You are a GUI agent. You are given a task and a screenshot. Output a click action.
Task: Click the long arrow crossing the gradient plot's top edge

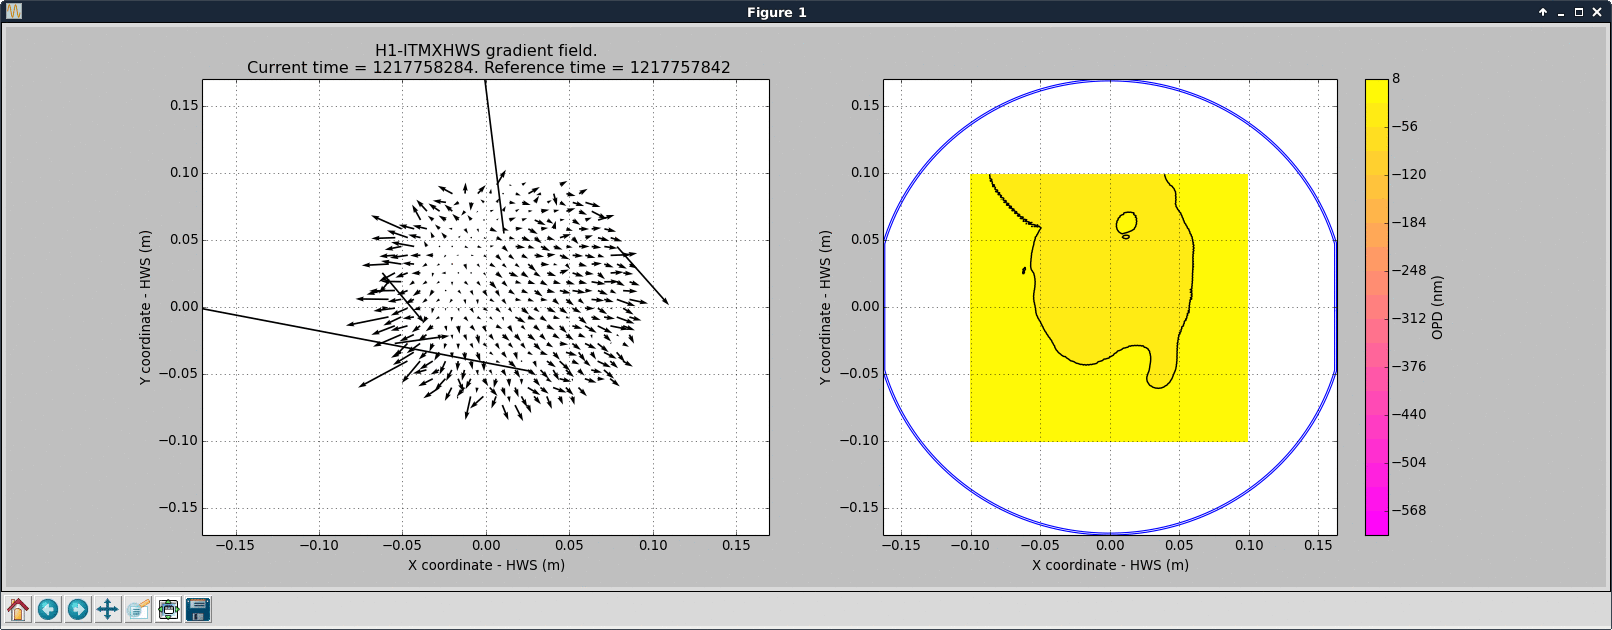[x=494, y=155]
